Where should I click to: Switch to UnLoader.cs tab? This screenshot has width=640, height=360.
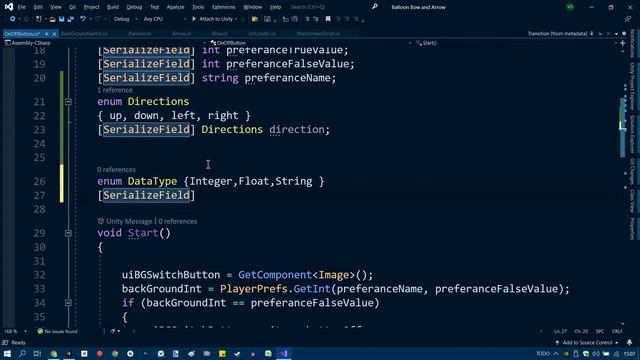pos(262,33)
